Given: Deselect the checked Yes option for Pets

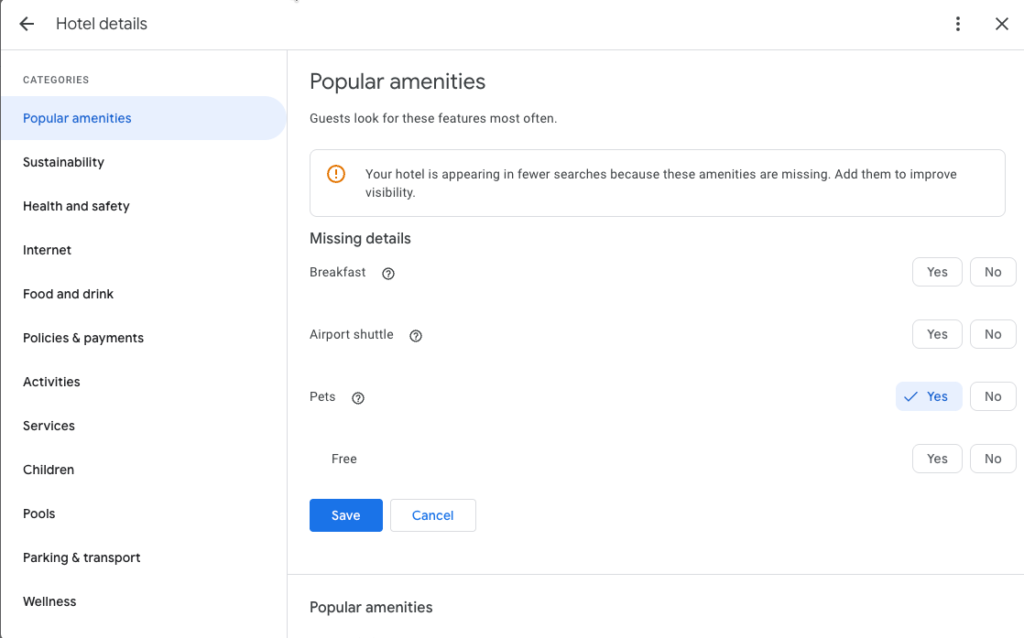Looking at the screenshot, I should coord(928,397).
